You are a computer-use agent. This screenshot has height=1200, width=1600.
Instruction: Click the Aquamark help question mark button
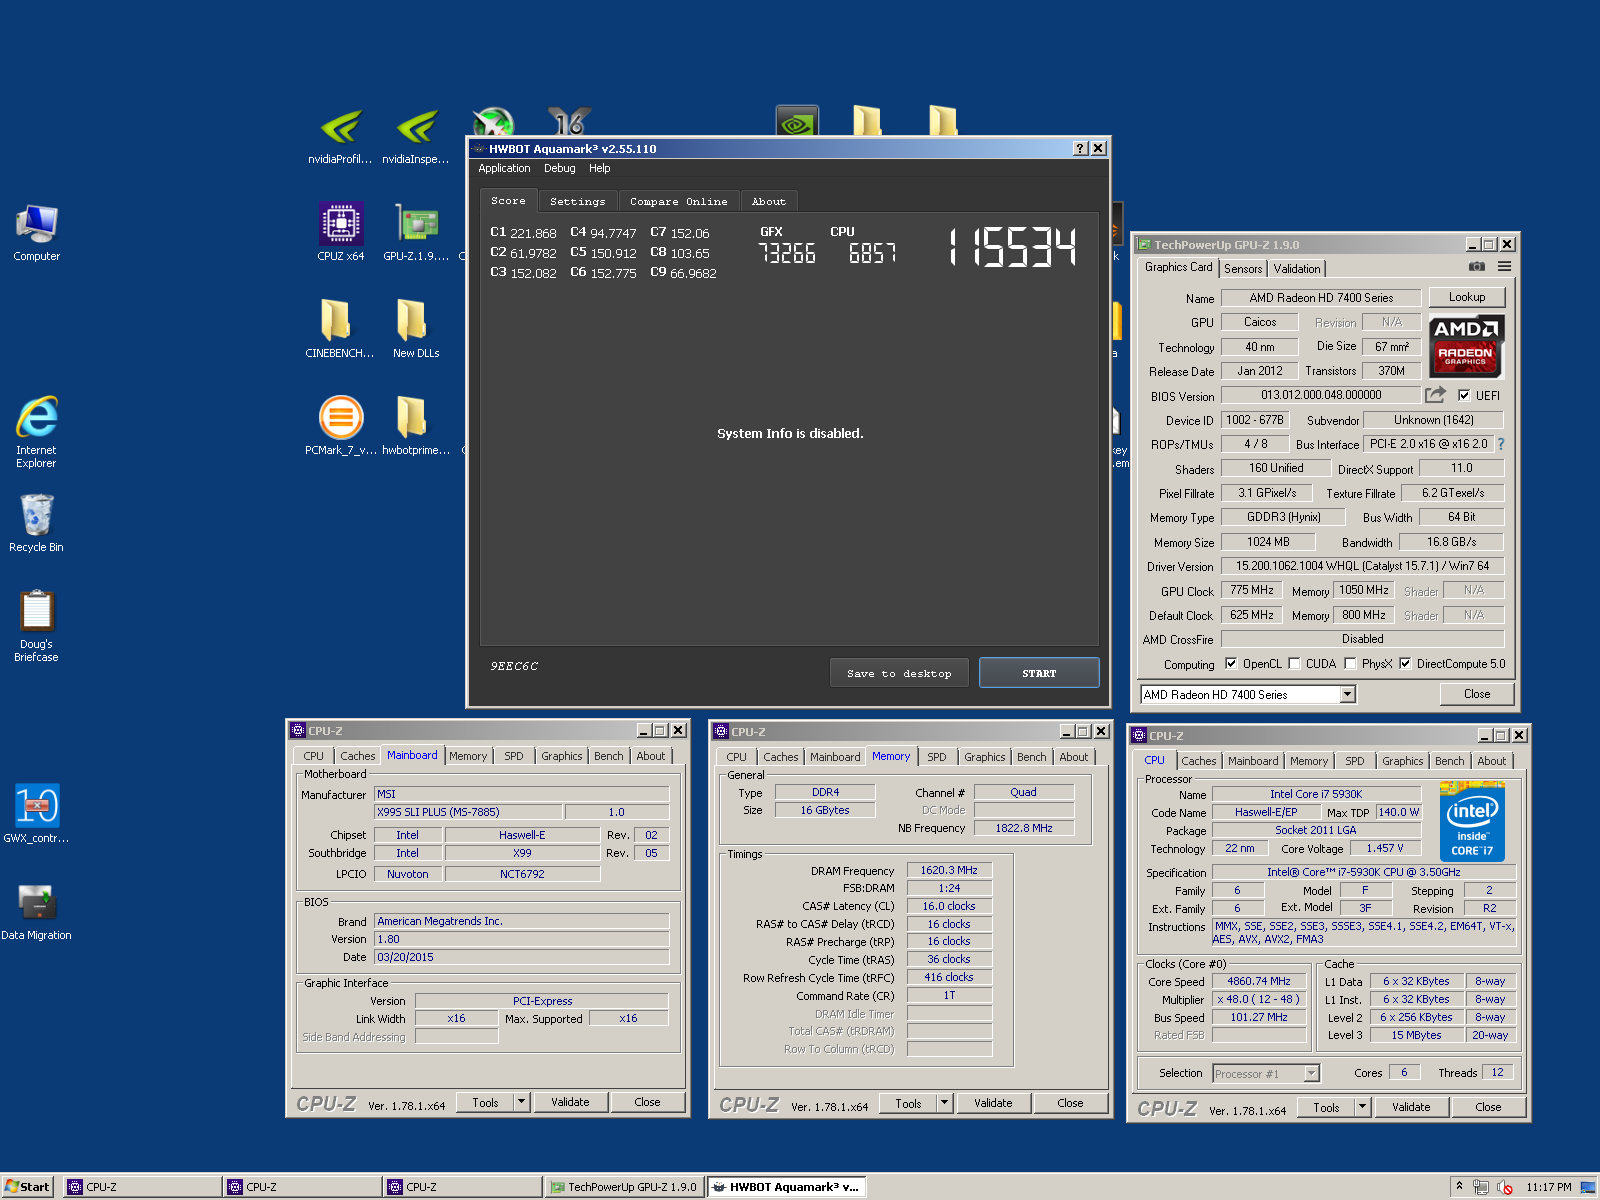(x=1080, y=148)
